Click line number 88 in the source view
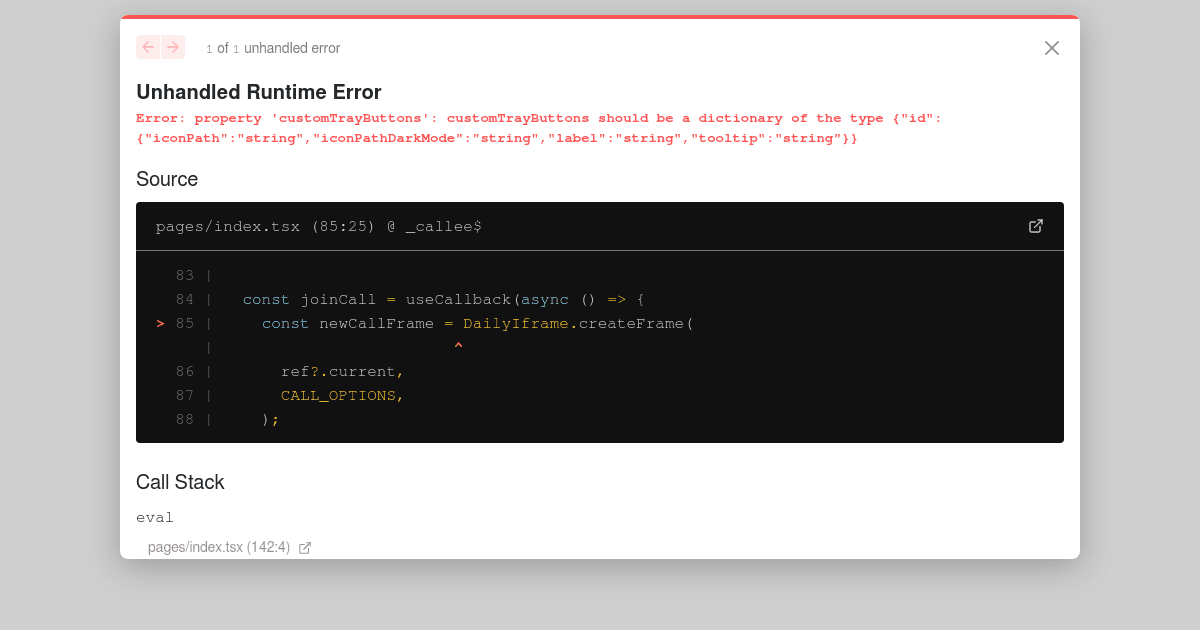Screen dimensions: 1200x630 point(185,419)
